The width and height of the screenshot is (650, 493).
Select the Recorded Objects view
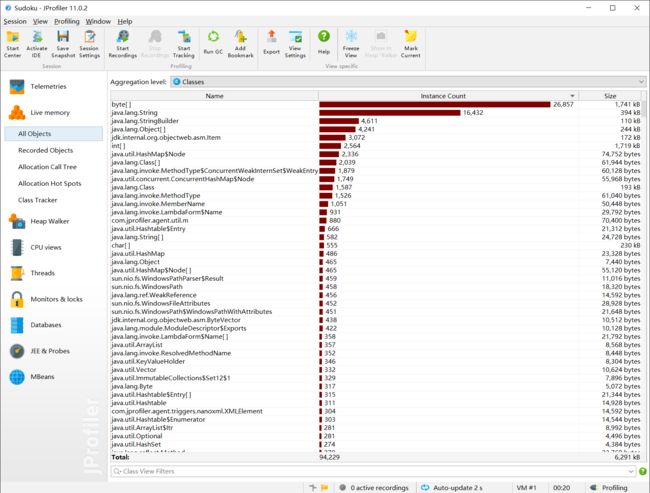[x=46, y=151]
